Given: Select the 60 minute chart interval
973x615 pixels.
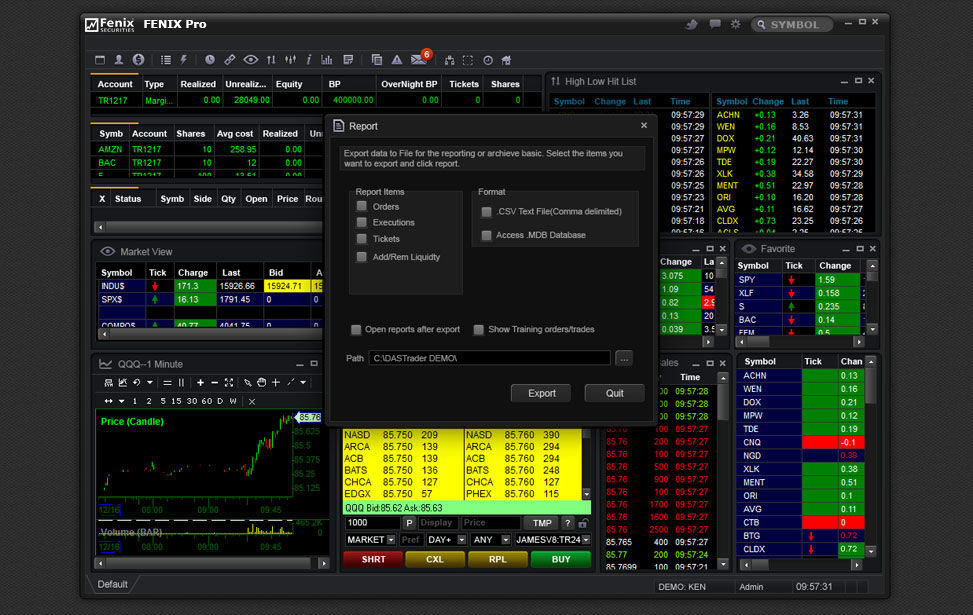Looking at the screenshot, I should coord(207,401).
